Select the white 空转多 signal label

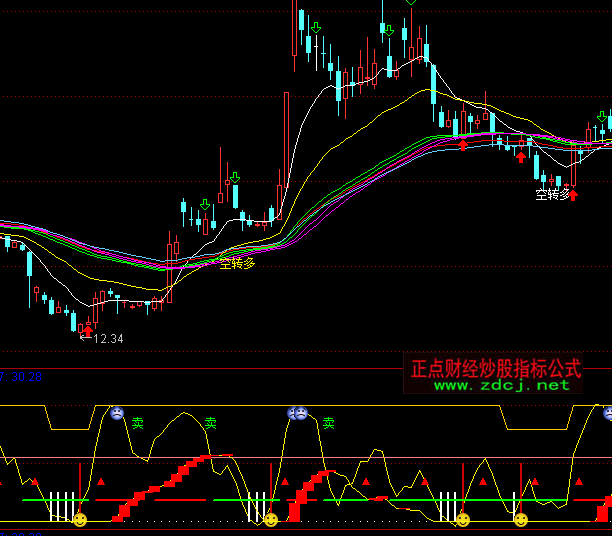[x=552, y=194]
